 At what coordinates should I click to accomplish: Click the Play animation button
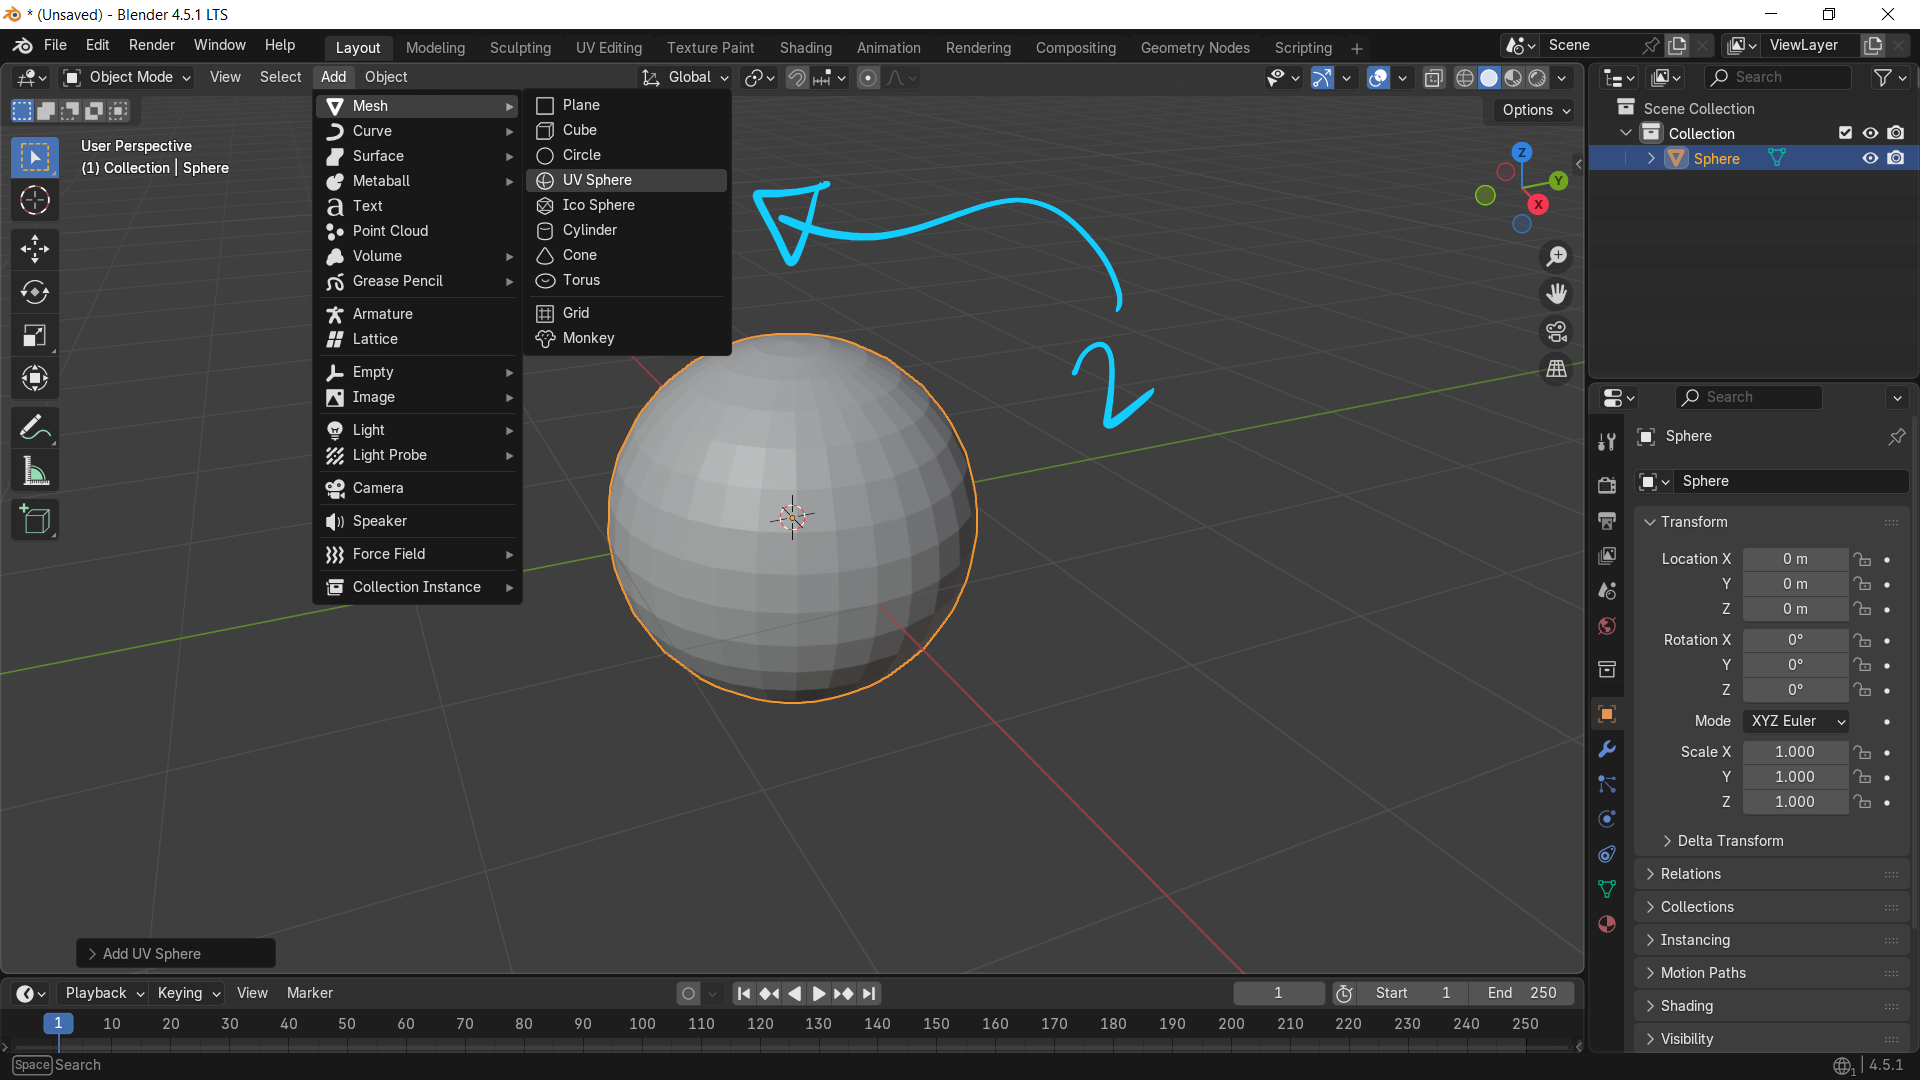coord(819,993)
